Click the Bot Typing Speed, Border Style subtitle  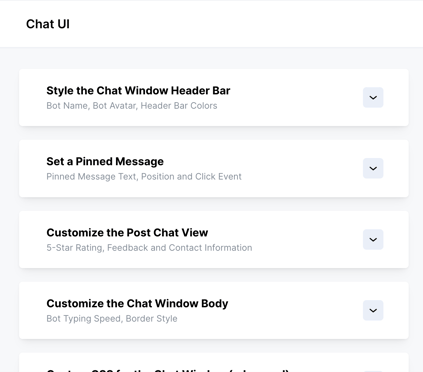(112, 319)
